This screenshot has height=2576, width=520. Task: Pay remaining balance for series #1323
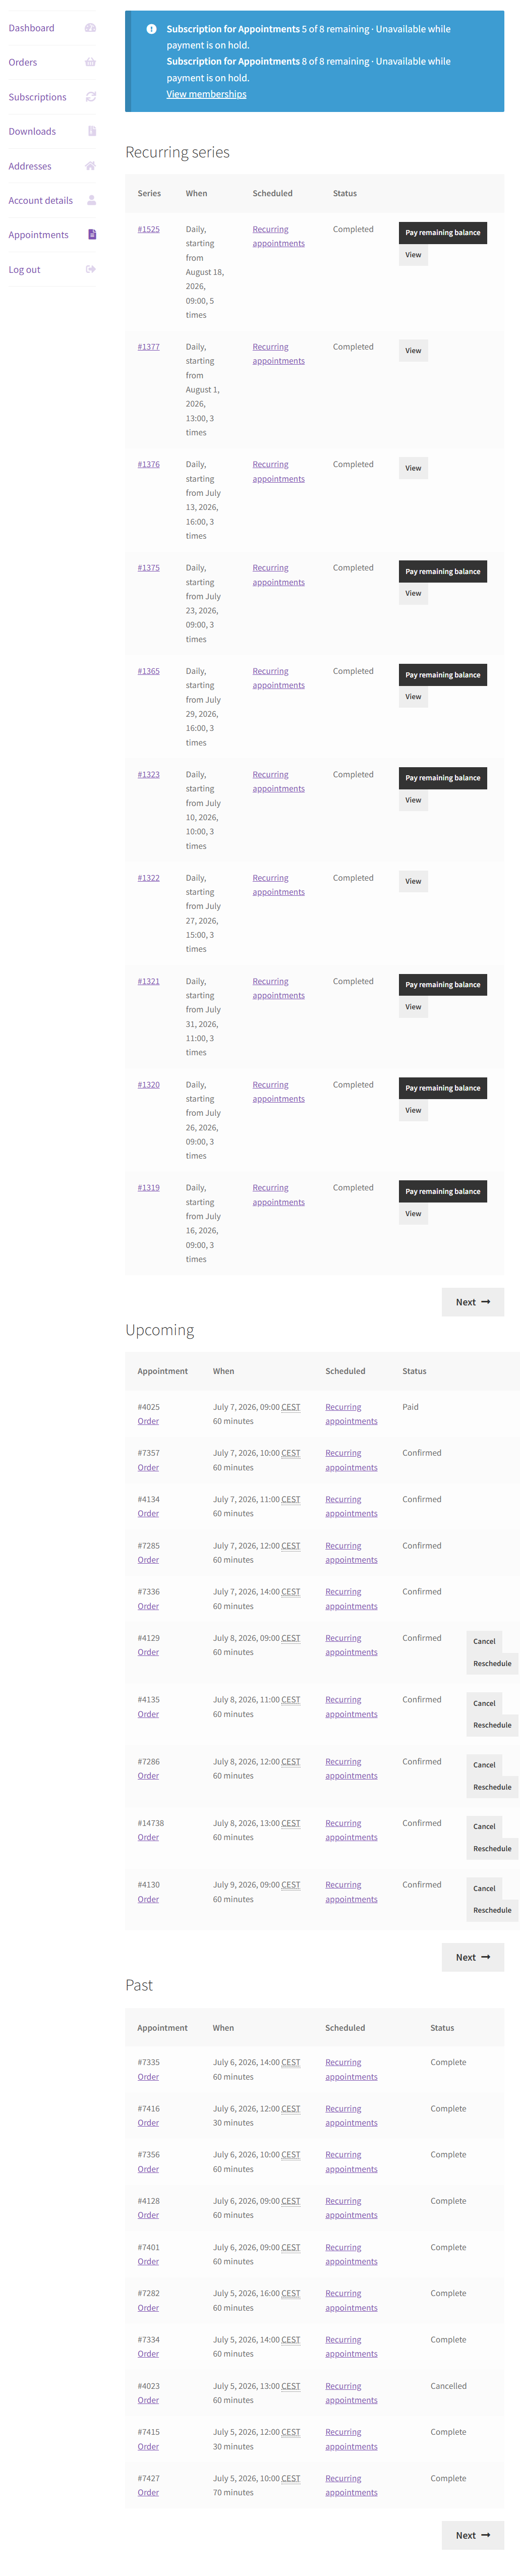point(443,778)
